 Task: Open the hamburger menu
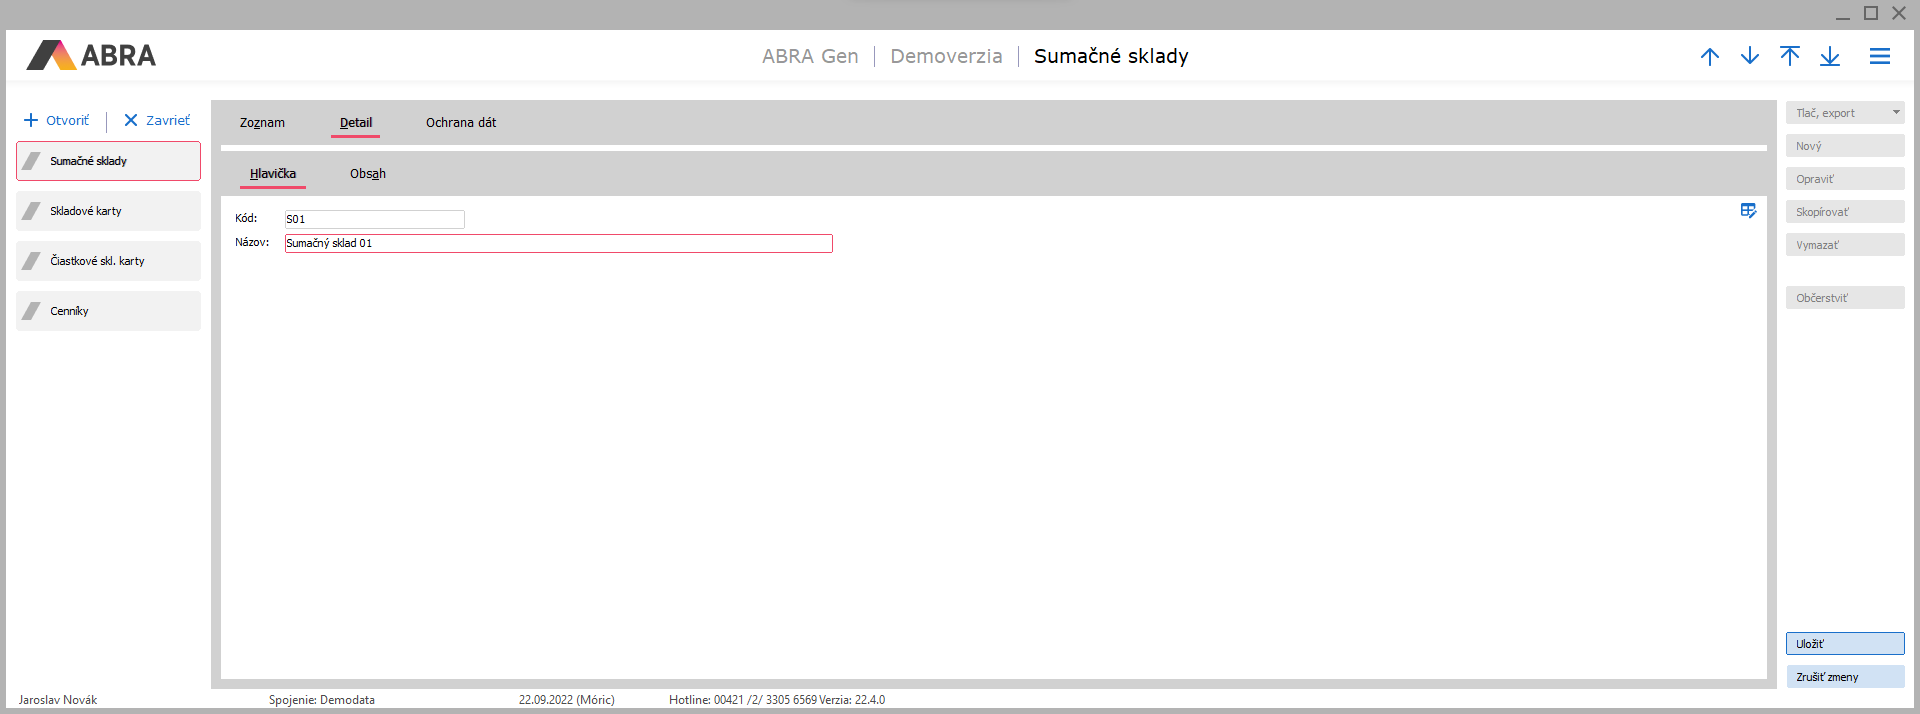1880,57
